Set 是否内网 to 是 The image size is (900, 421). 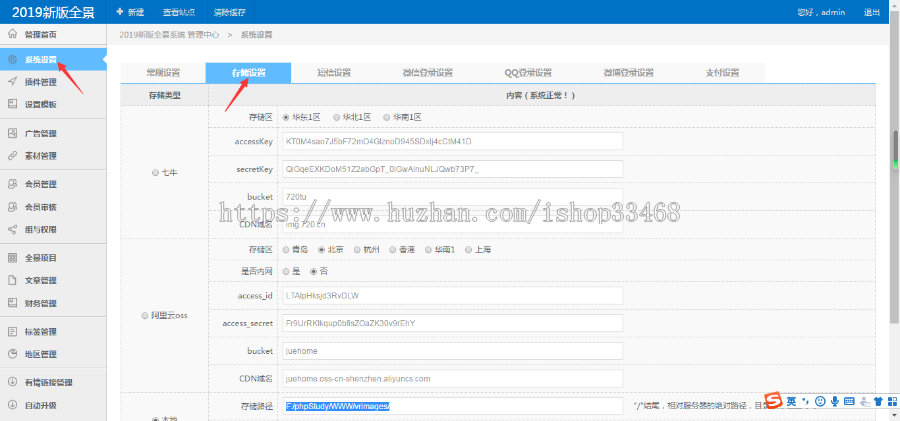[x=286, y=272]
